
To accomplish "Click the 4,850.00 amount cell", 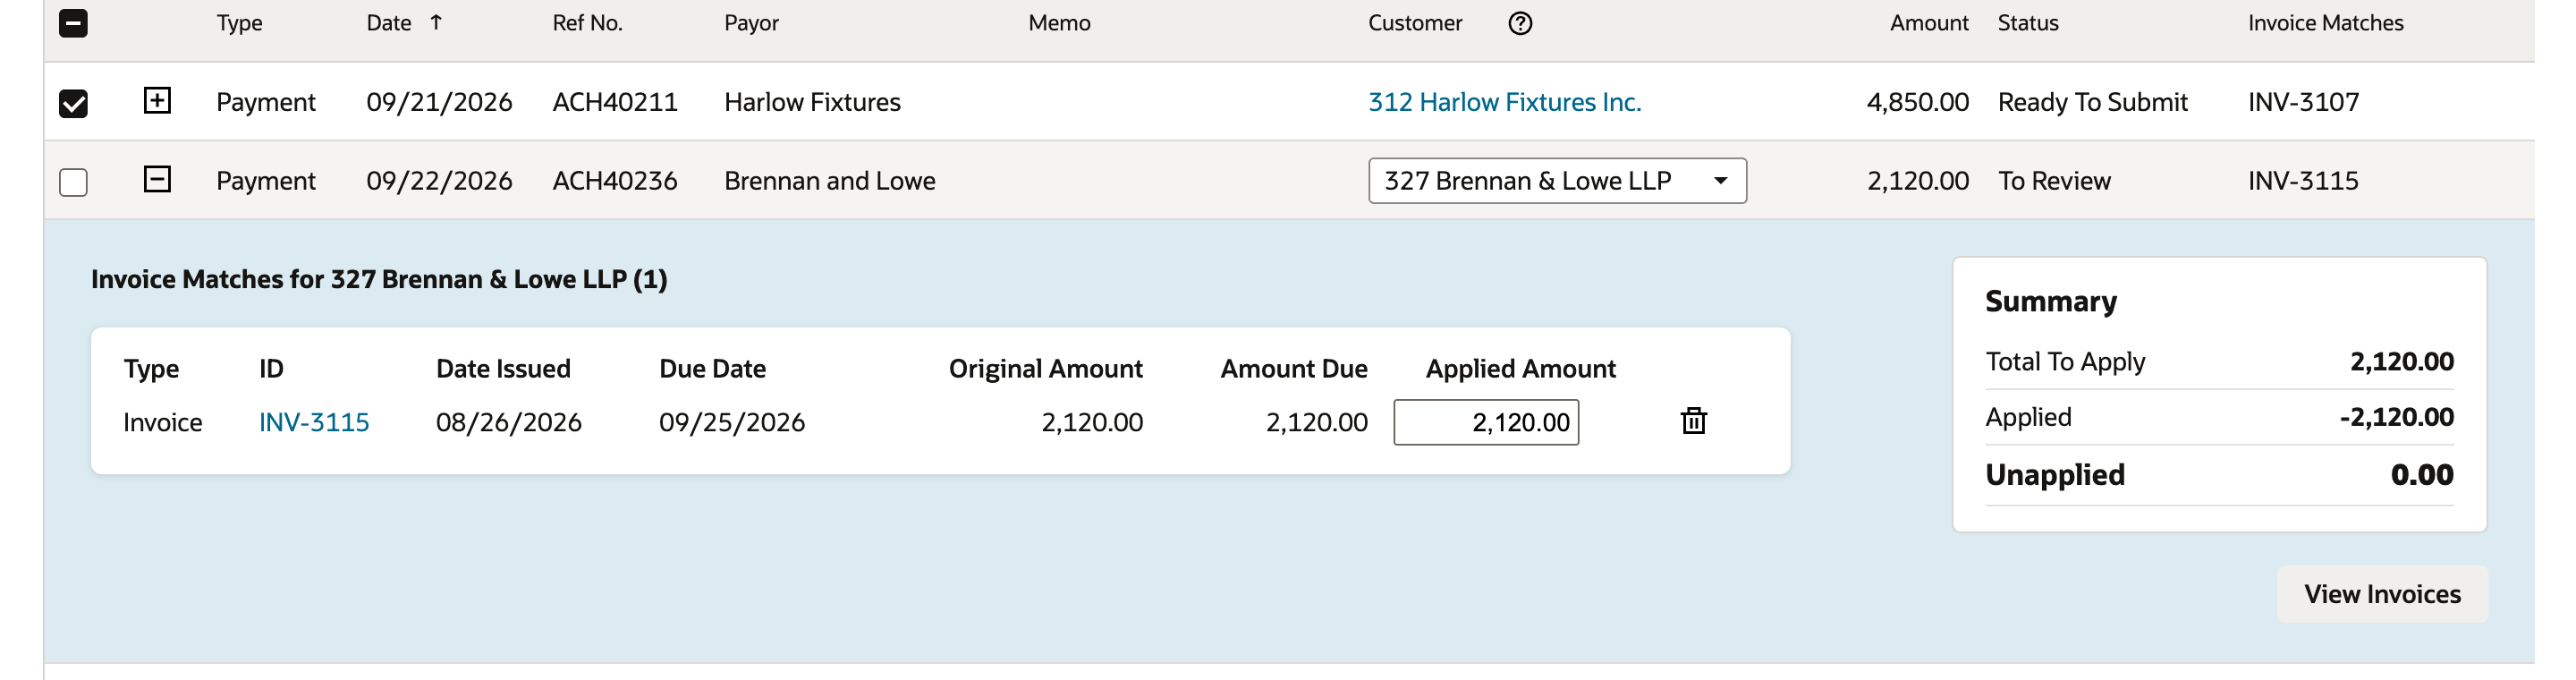I will tap(1917, 102).
